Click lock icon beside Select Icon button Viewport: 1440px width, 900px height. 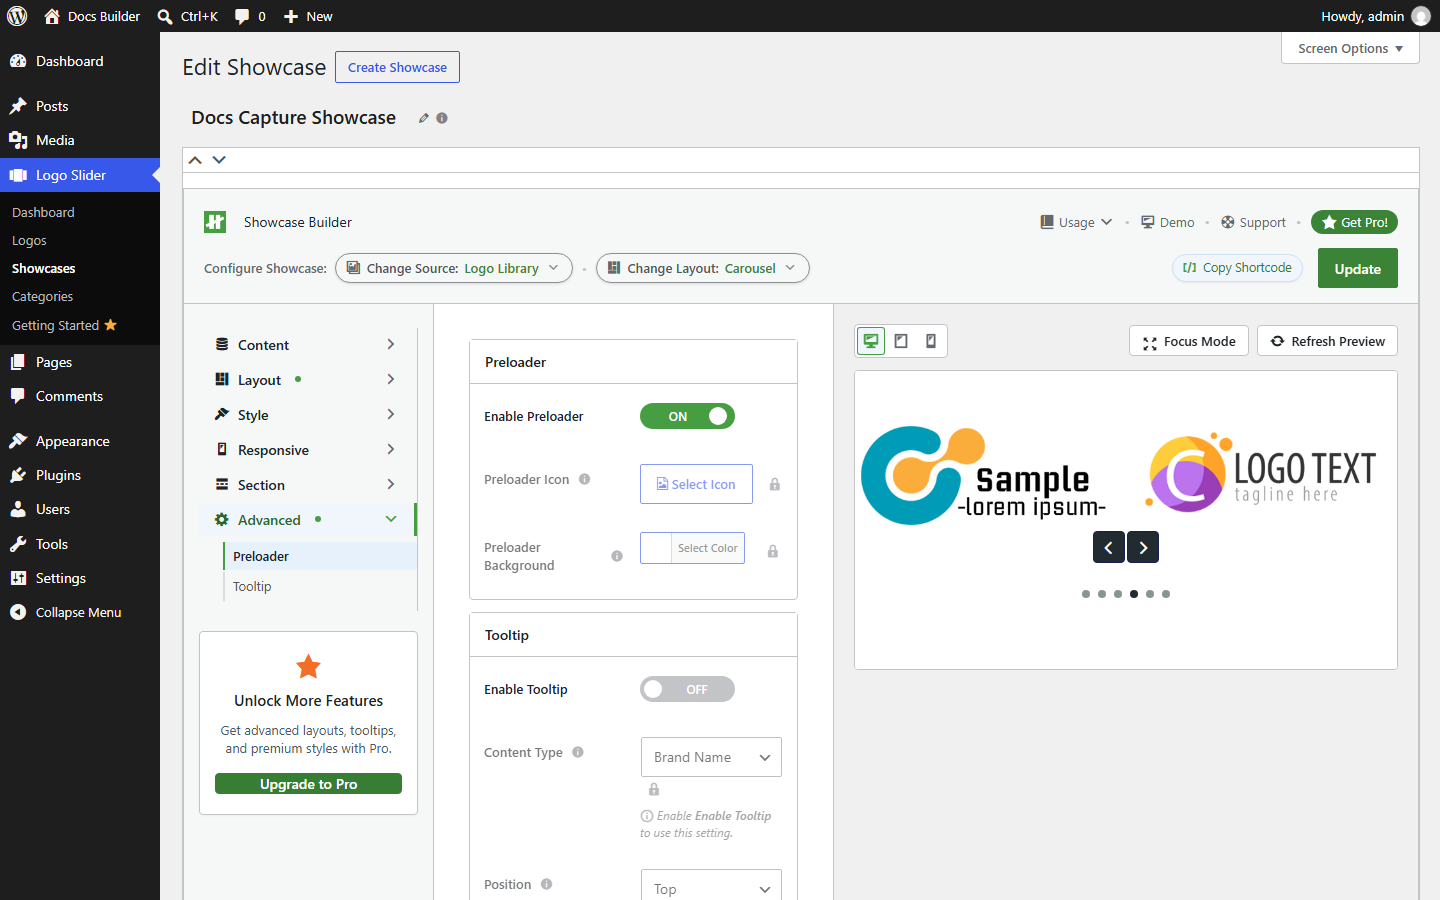pos(774,484)
